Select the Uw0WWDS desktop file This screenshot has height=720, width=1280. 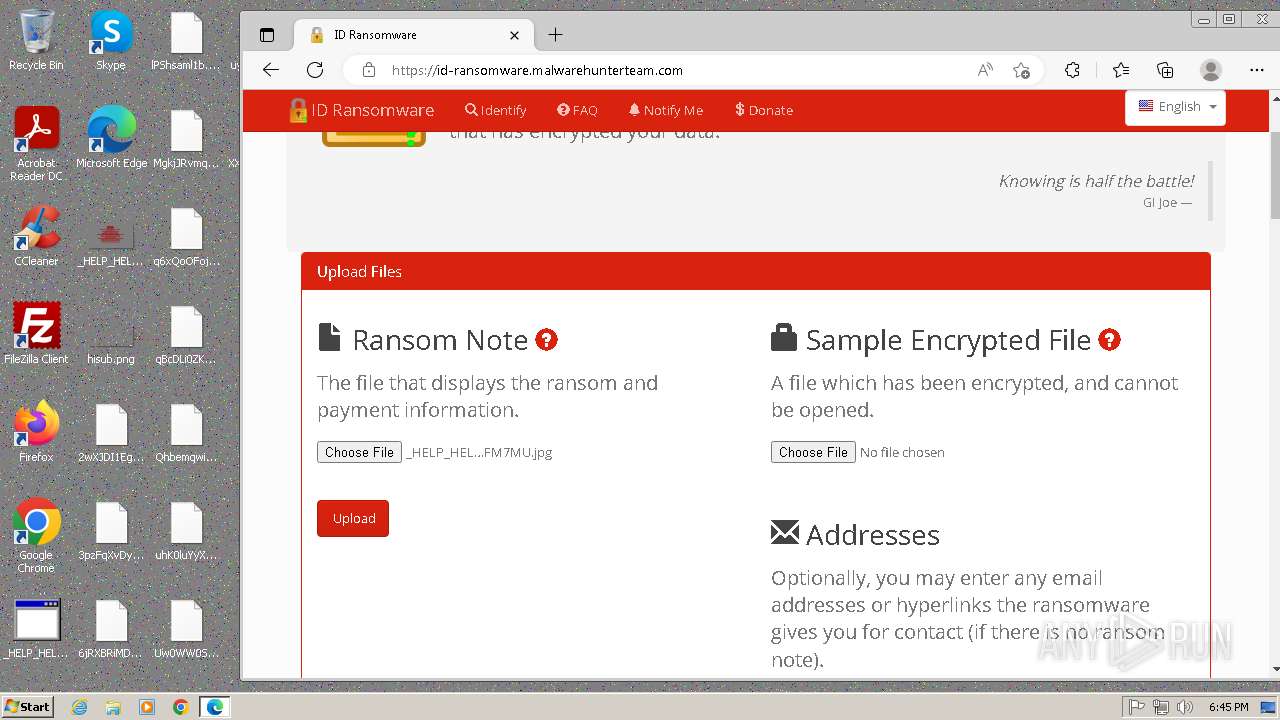tap(186, 628)
